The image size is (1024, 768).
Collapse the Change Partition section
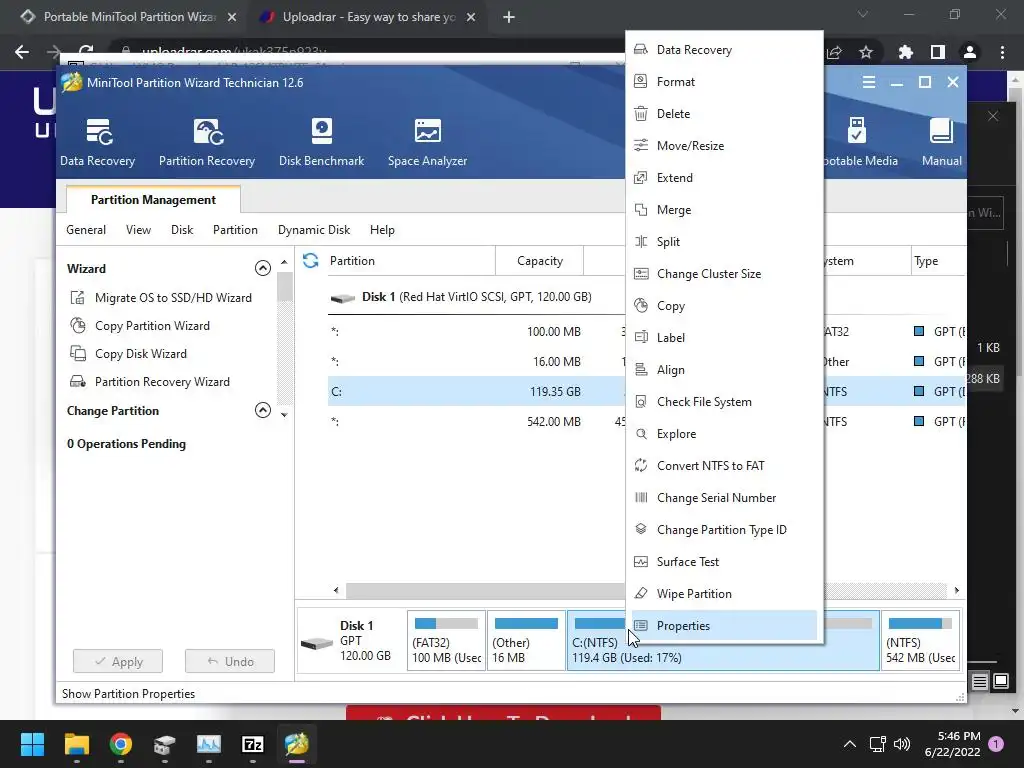point(263,410)
